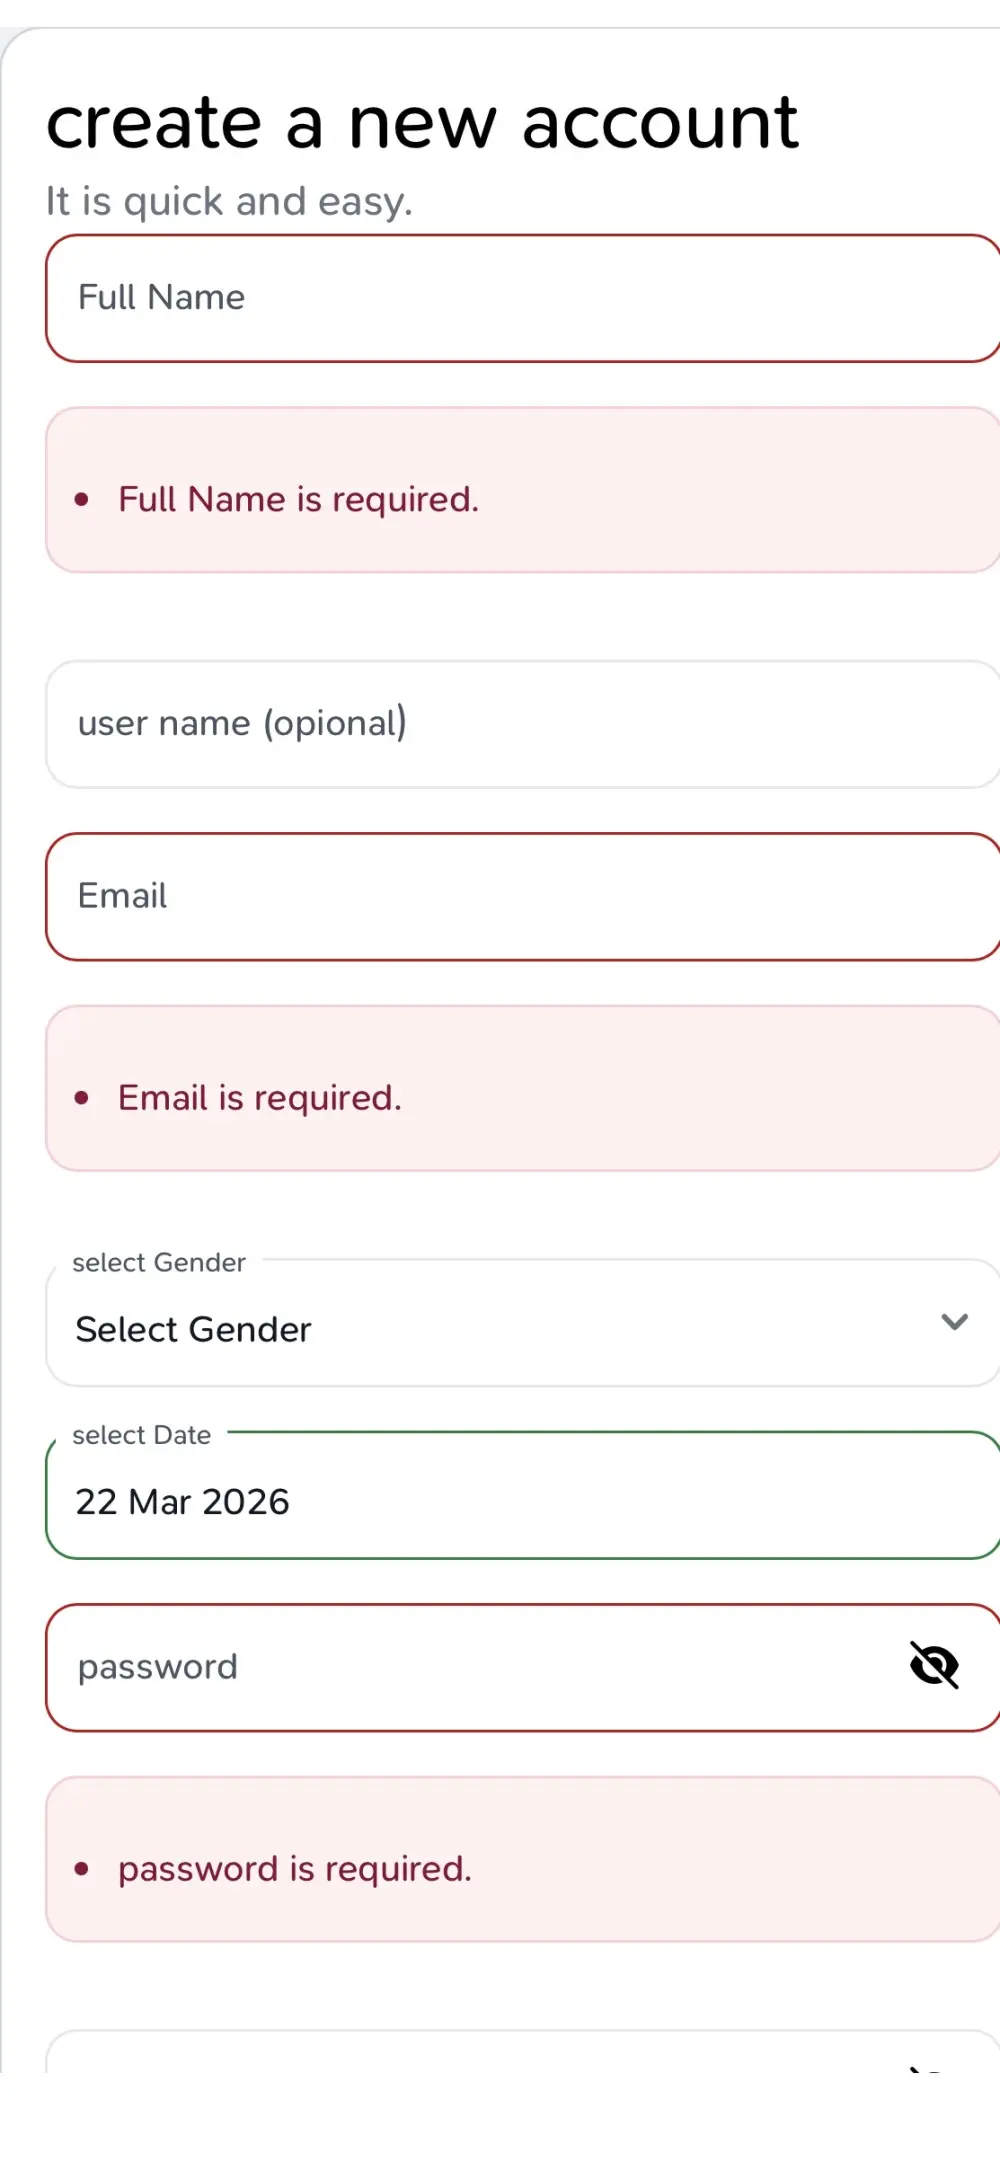Click the 'create a new account' heading
Image resolution: width=1000 pixels, height=2162 pixels.
click(422, 120)
